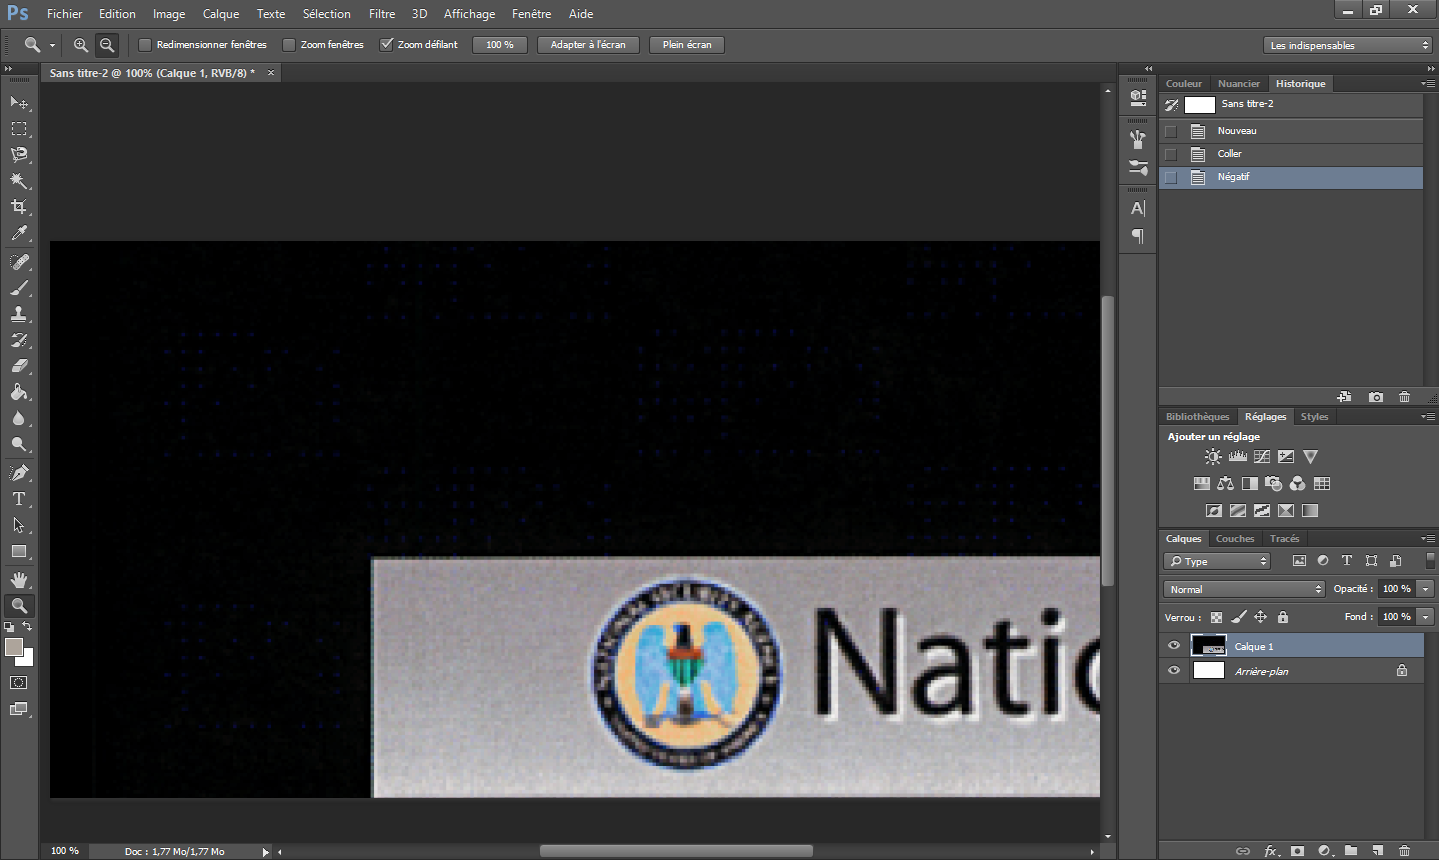This screenshot has width=1439, height=860.
Task: Select the Blur tool
Action: [19, 418]
